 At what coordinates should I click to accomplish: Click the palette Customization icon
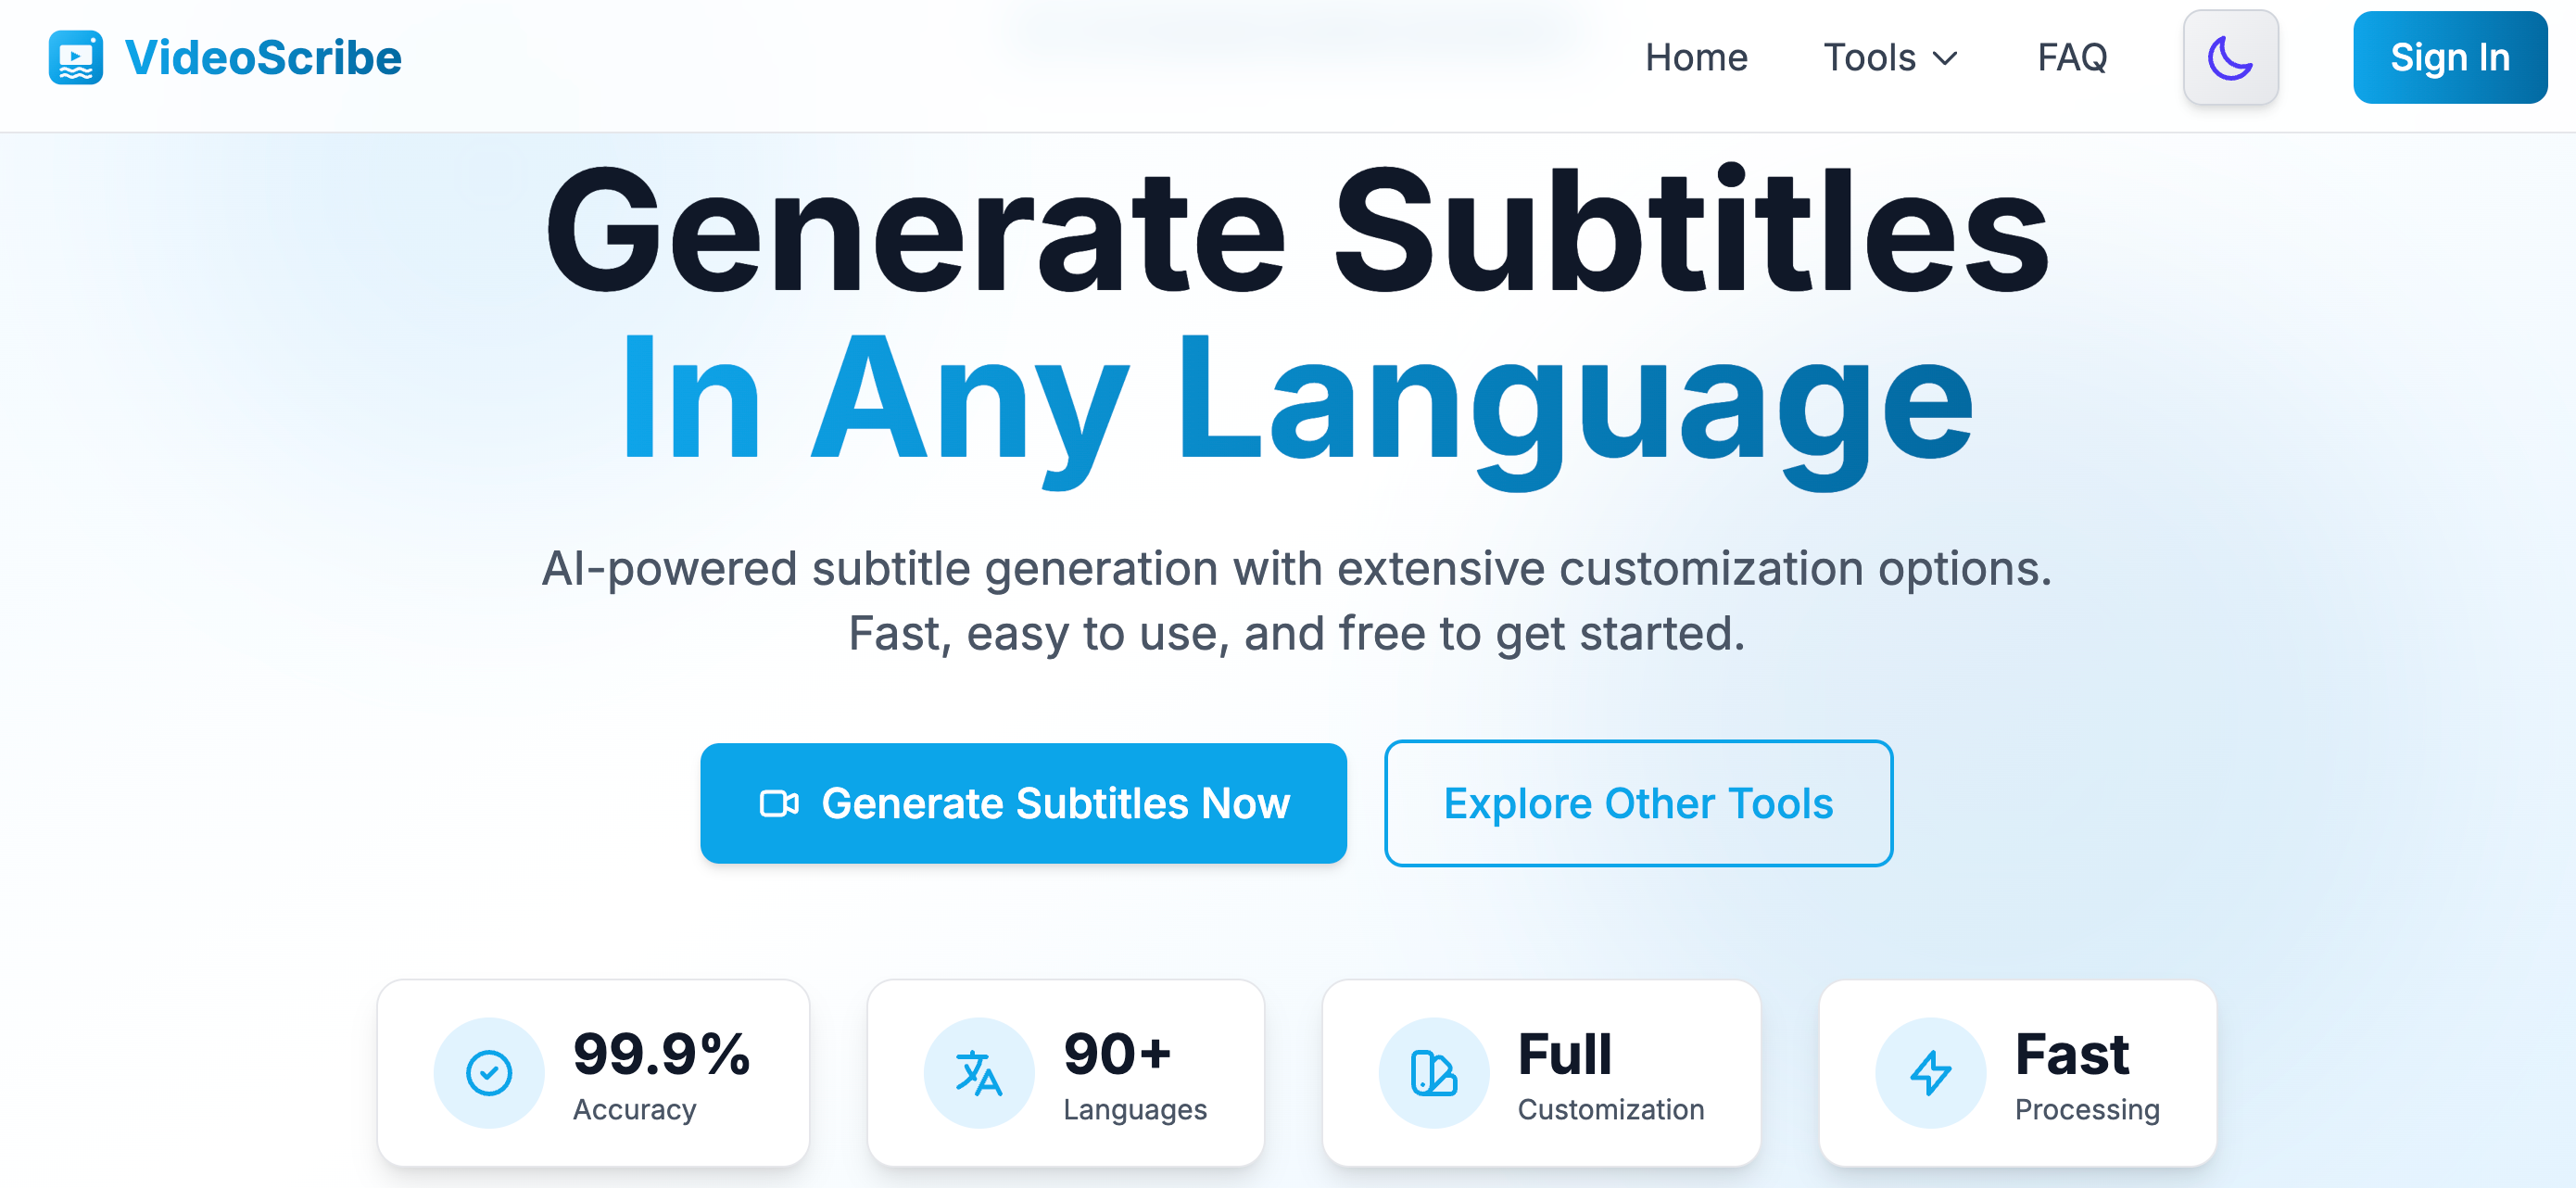pyautogui.click(x=1433, y=1073)
